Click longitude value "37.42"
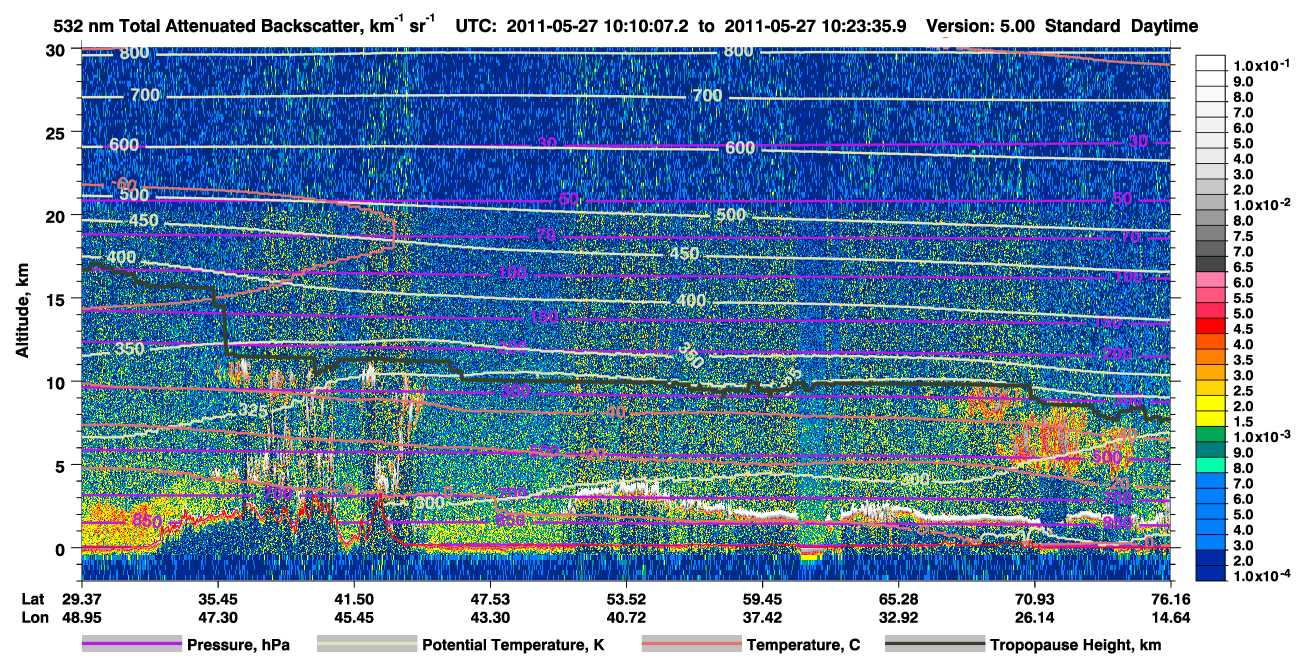Viewport: 1300px width, 667px height. coord(762,618)
